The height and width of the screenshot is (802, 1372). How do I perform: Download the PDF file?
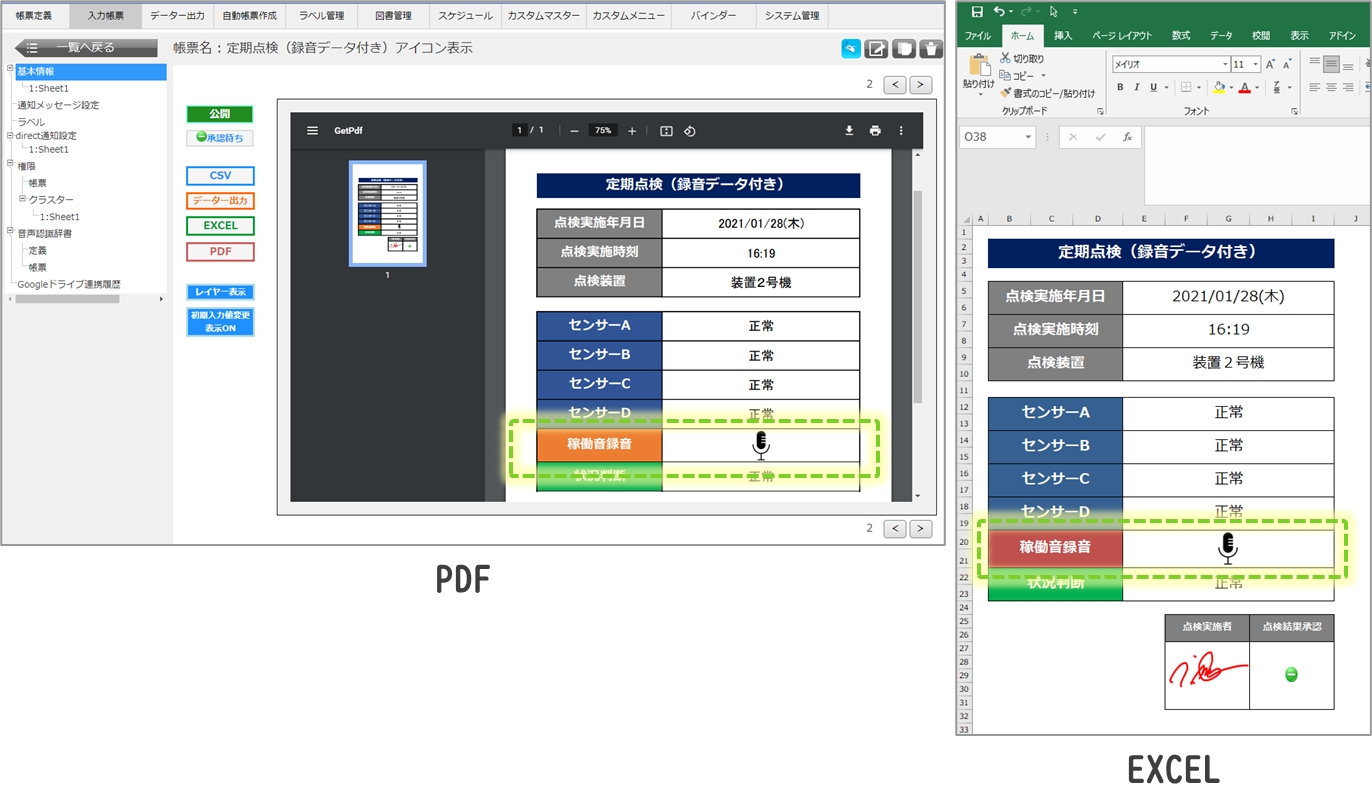[849, 130]
